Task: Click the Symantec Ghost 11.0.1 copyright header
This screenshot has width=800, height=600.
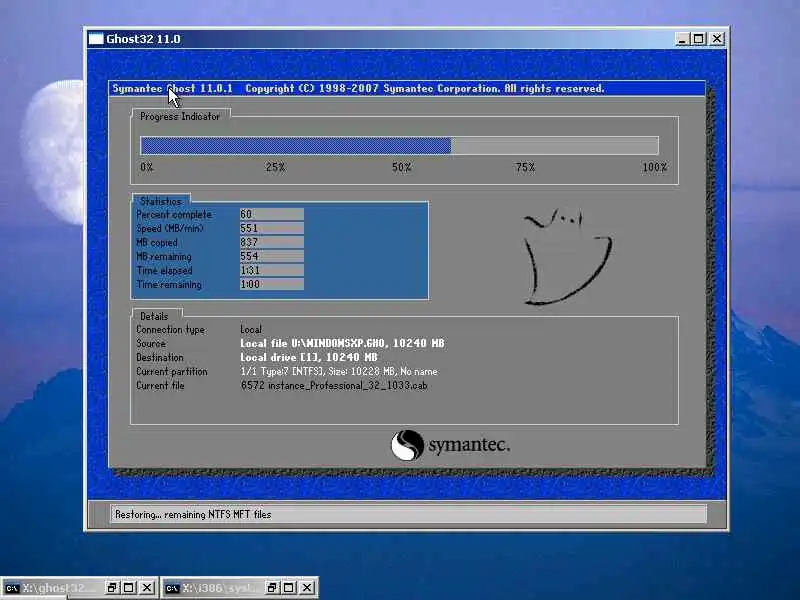Action: point(358,89)
